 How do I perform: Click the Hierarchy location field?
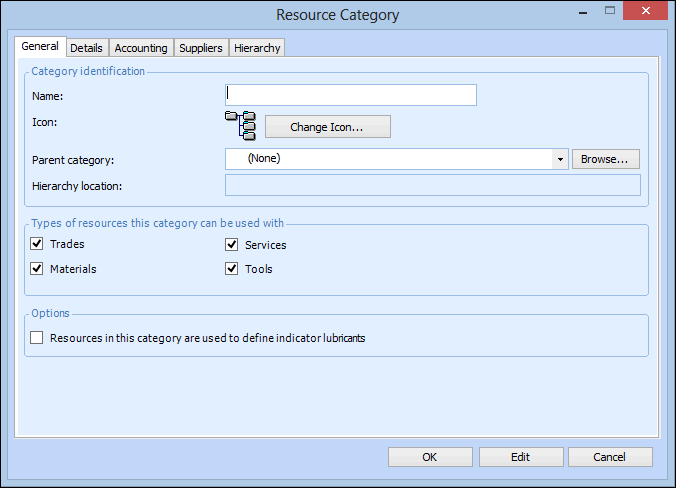[x=432, y=186]
